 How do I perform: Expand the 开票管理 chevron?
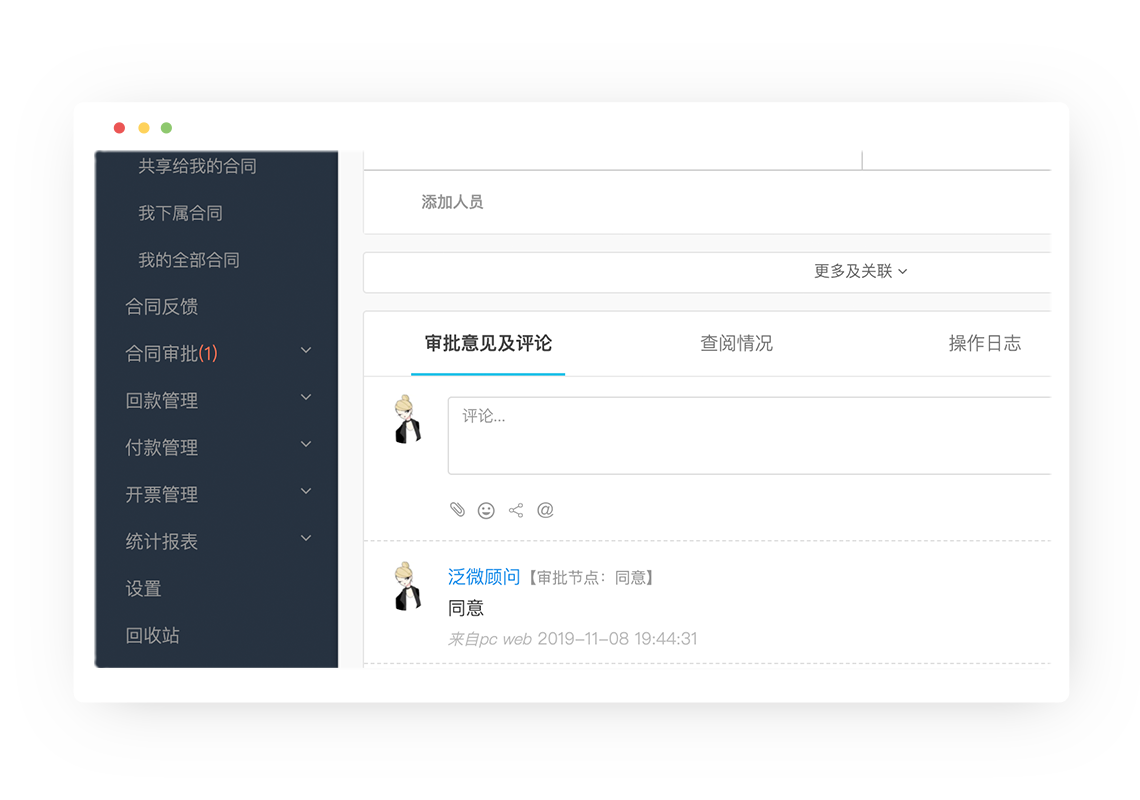[x=306, y=492]
